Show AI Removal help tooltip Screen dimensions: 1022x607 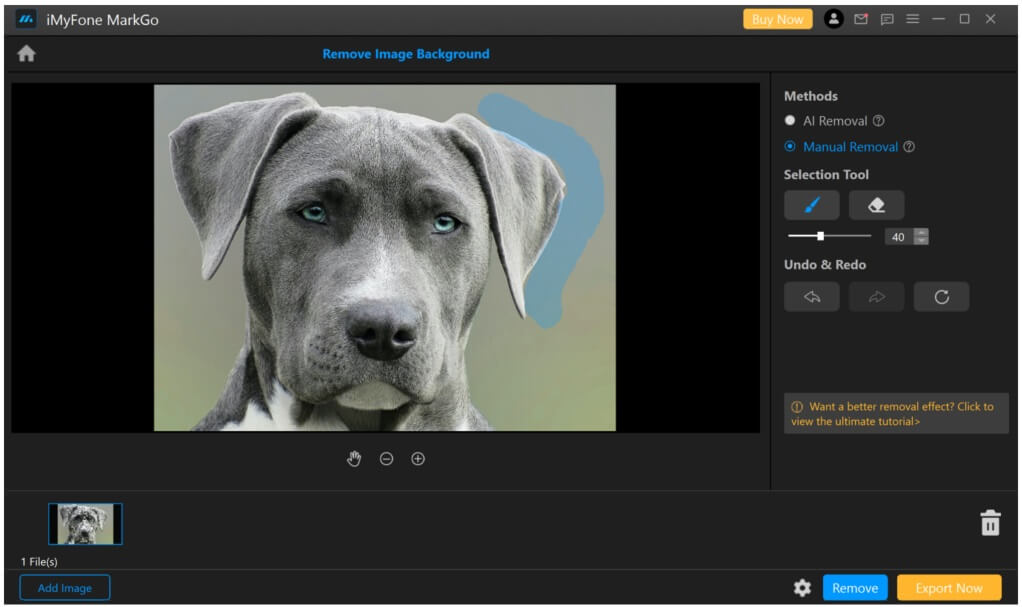pos(879,121)
